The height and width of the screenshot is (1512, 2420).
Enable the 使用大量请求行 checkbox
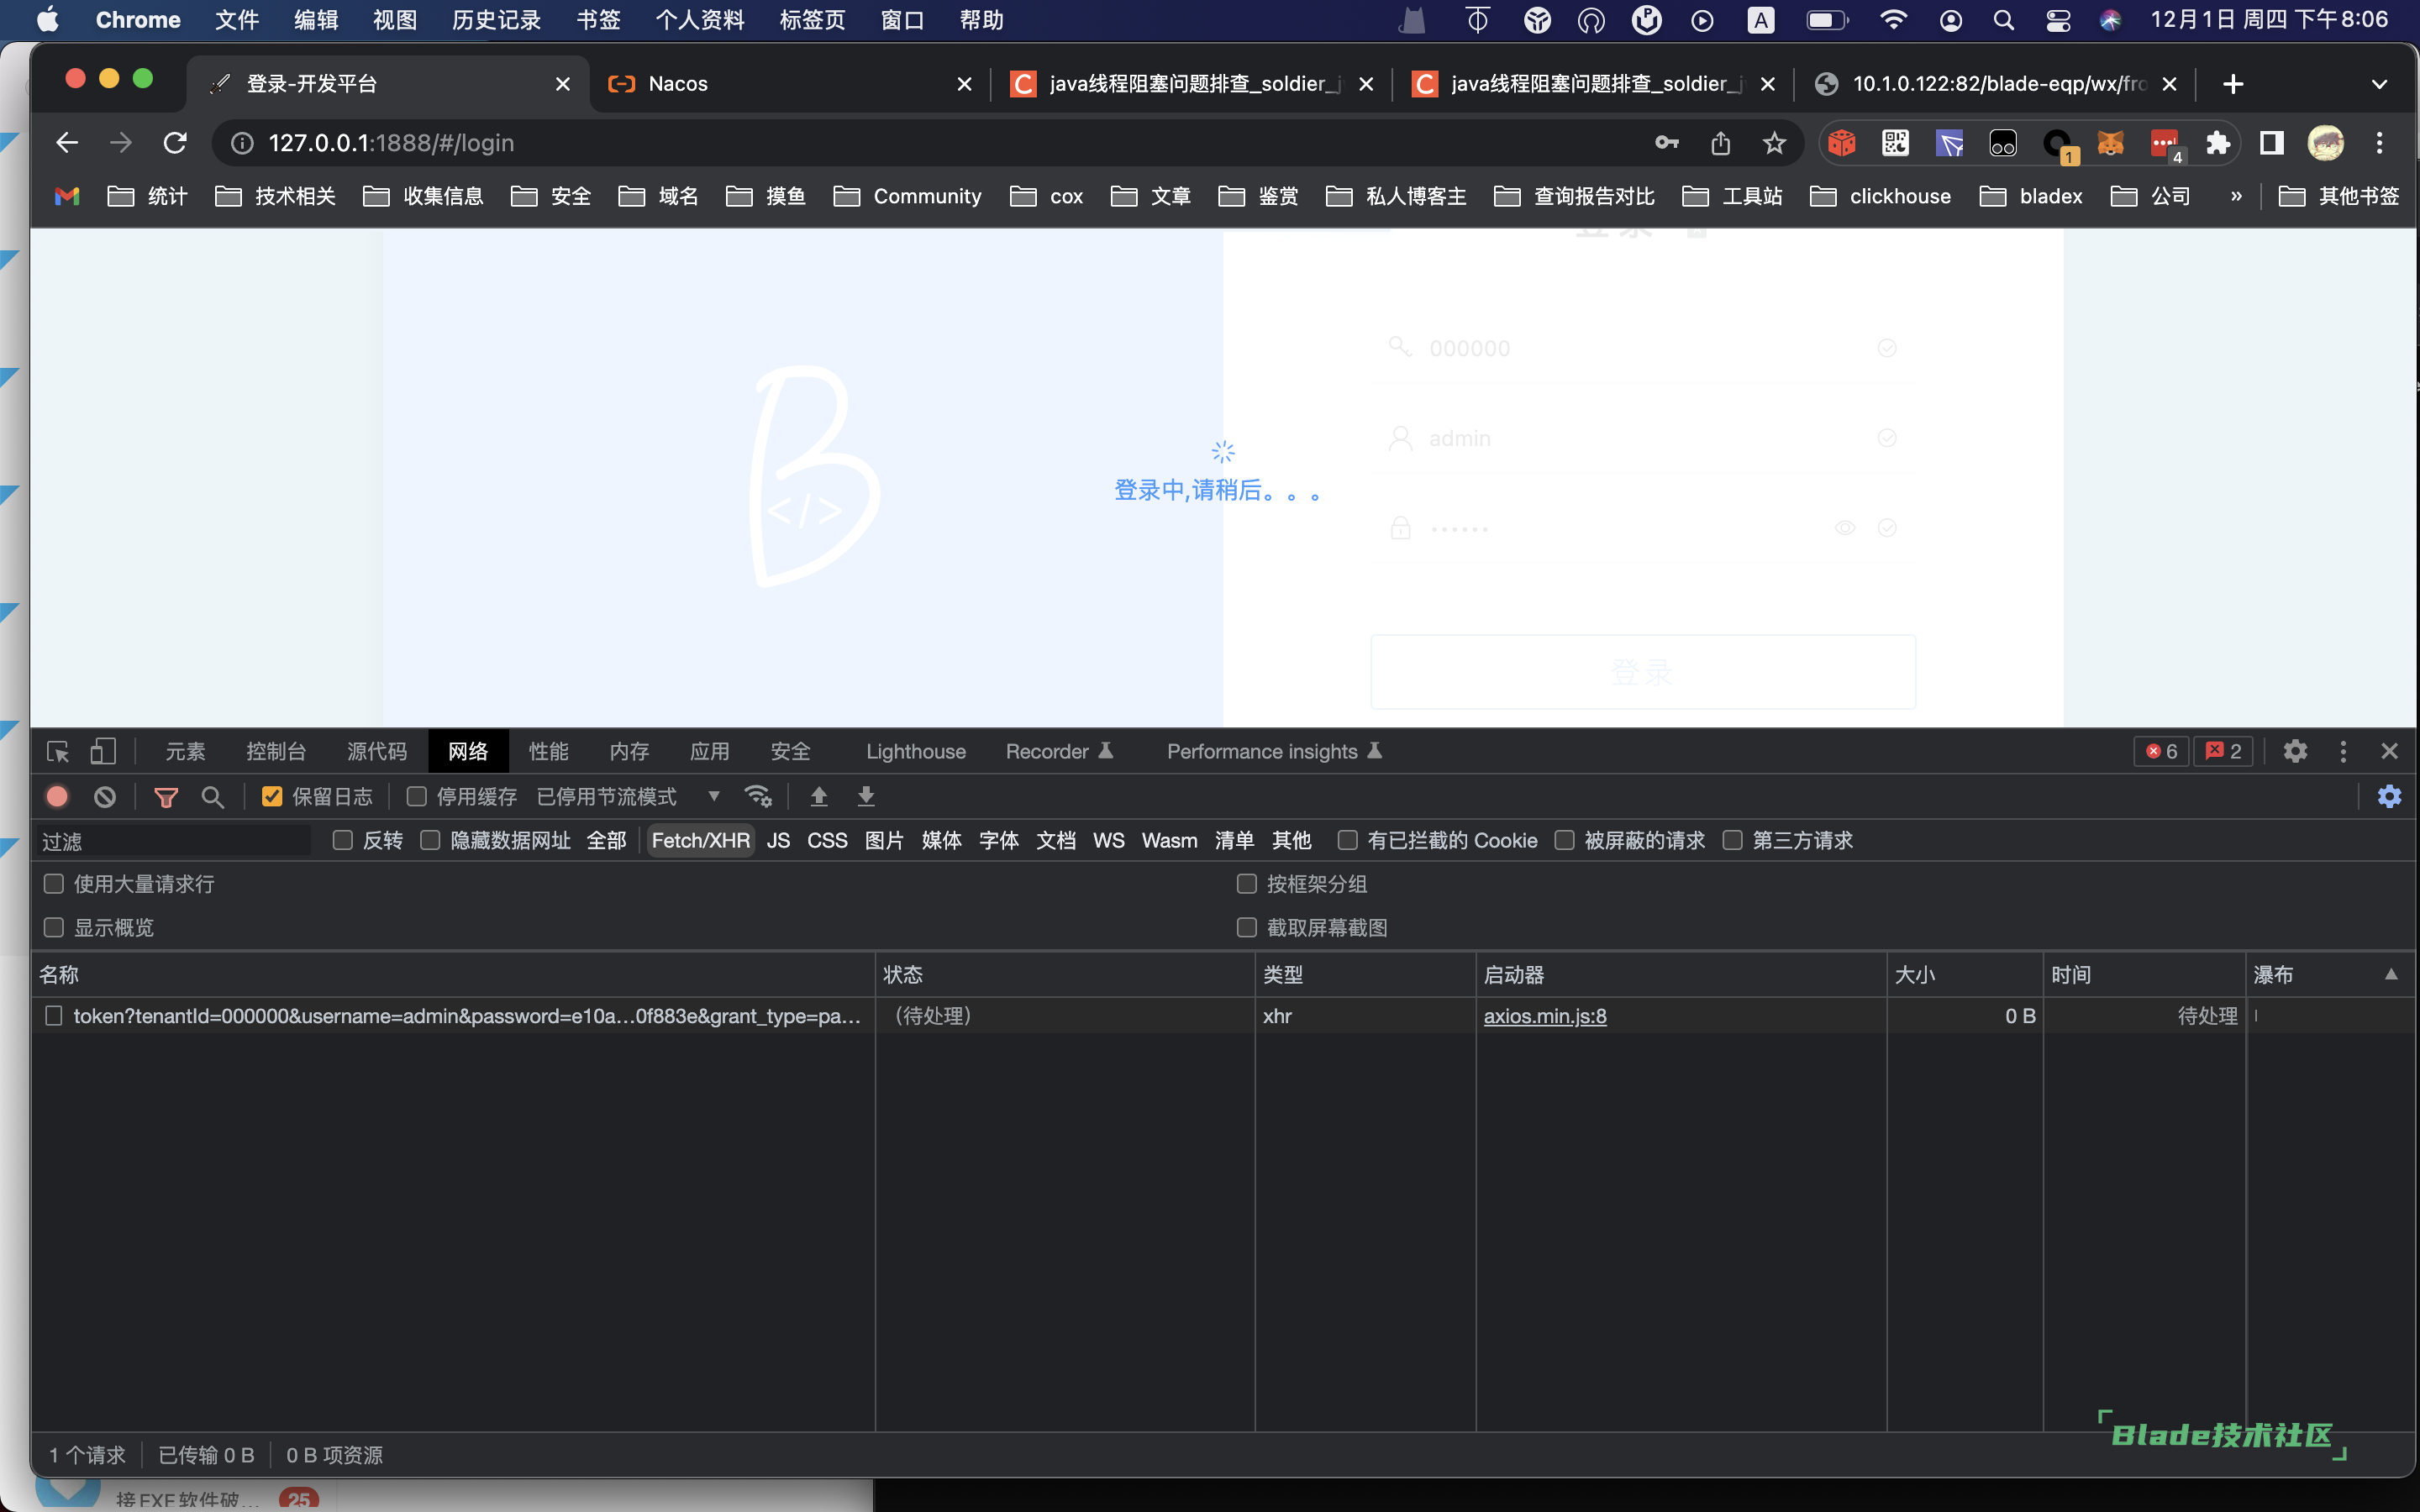(x=54, y=883)
